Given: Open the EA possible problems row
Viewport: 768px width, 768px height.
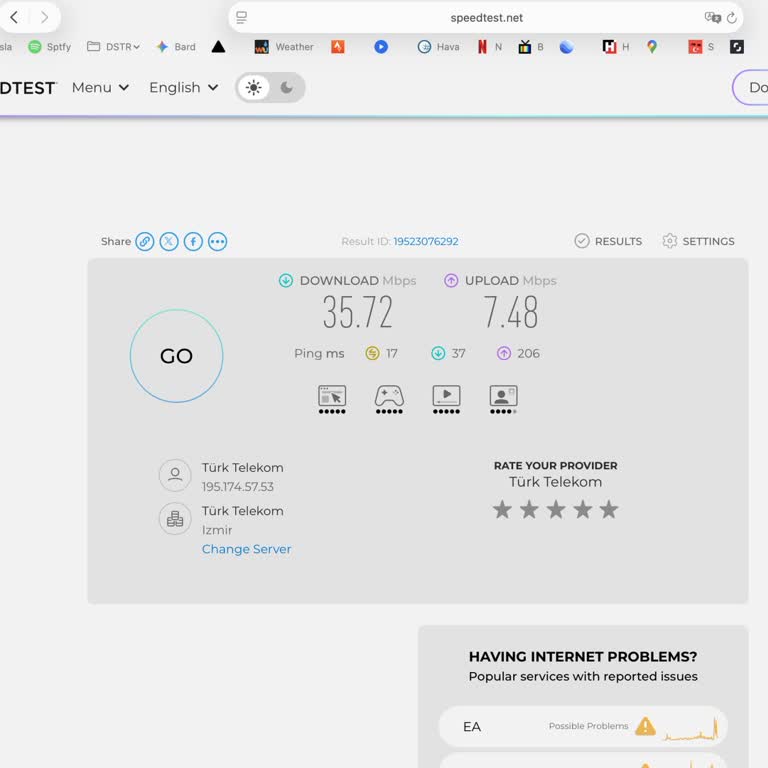Looking at the screenshot, I should (583, 726).
